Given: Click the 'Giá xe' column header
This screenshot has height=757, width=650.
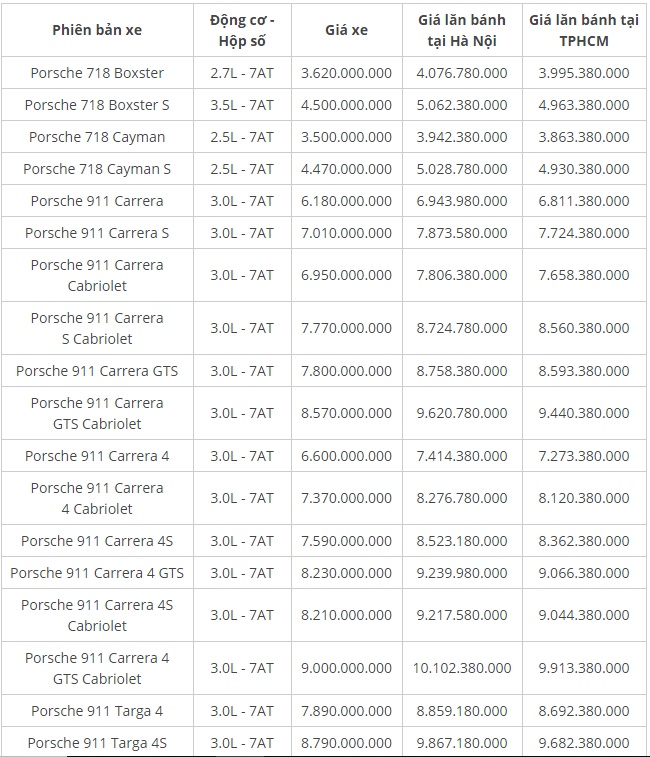Looking at the screenshot, I should point(346,30).
